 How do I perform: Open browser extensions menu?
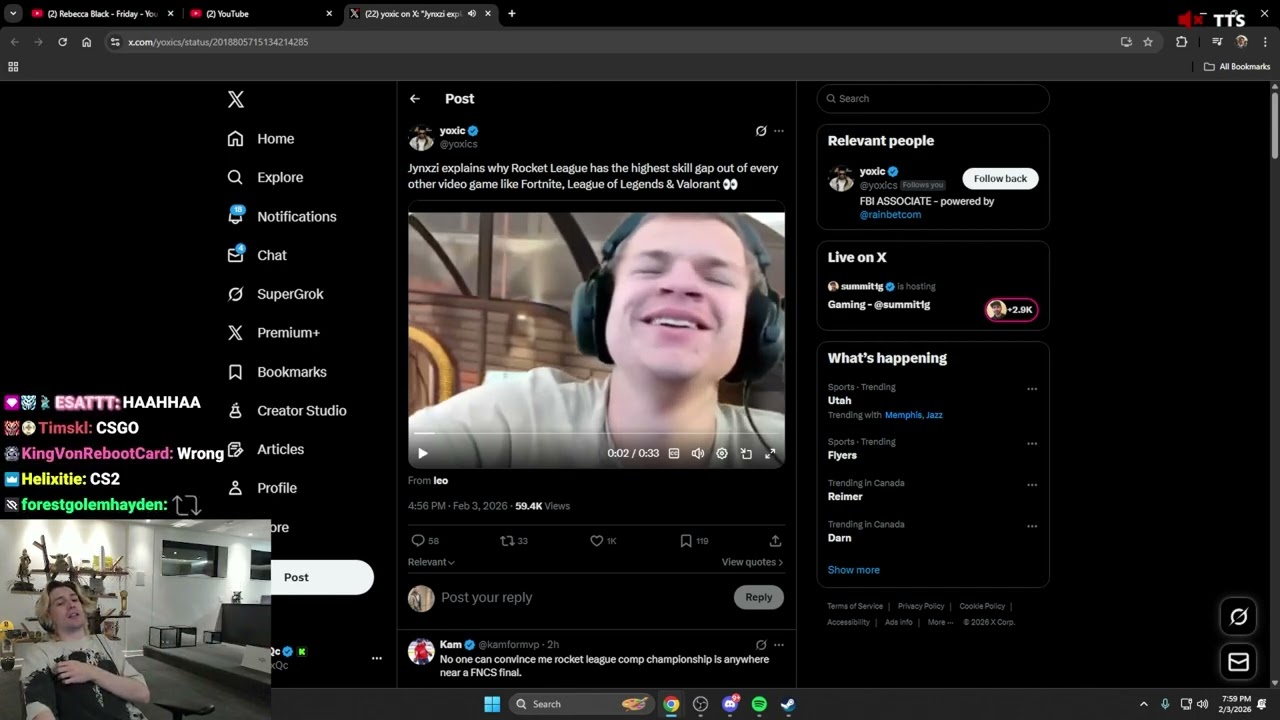[1181, 42]
